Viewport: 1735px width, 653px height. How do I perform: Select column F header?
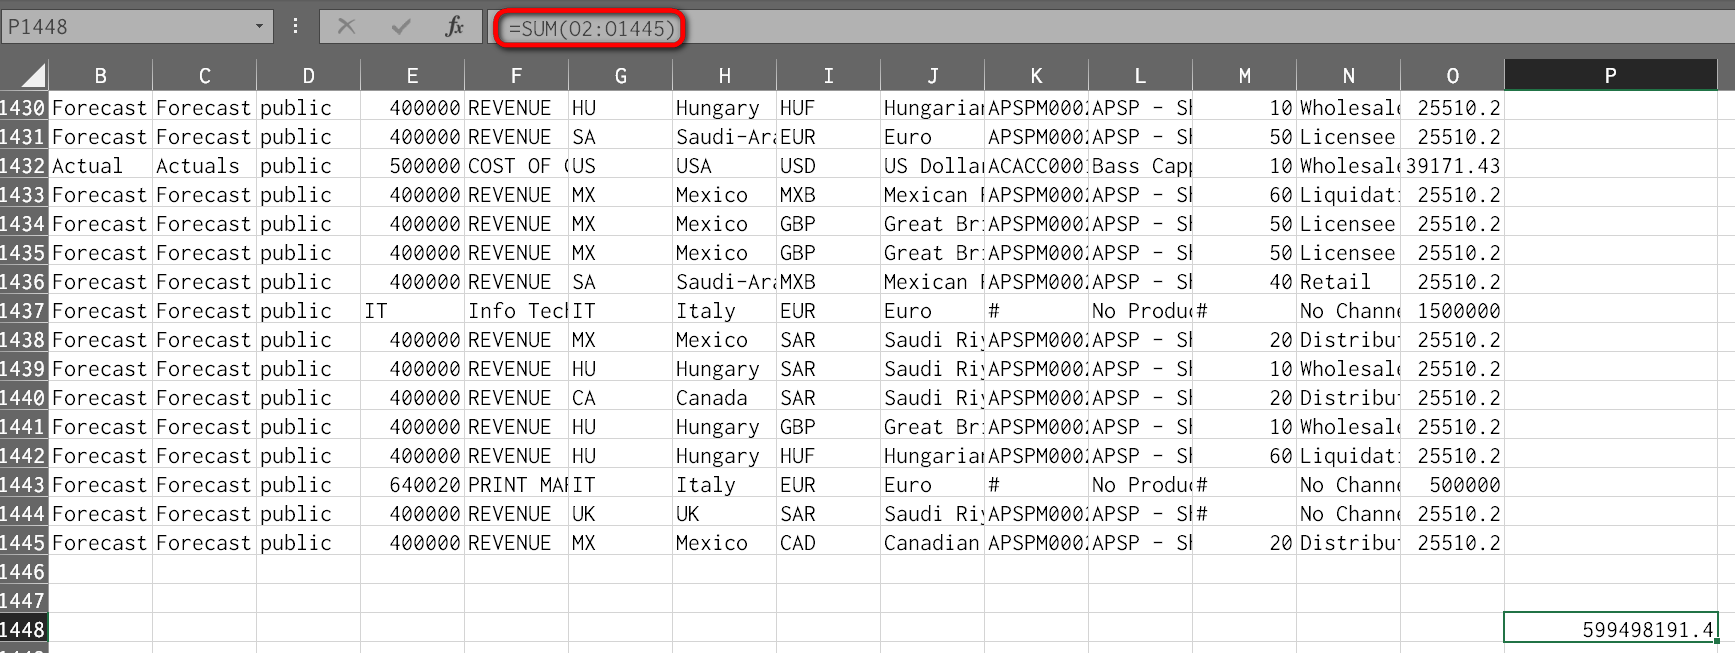pos(517,76)
